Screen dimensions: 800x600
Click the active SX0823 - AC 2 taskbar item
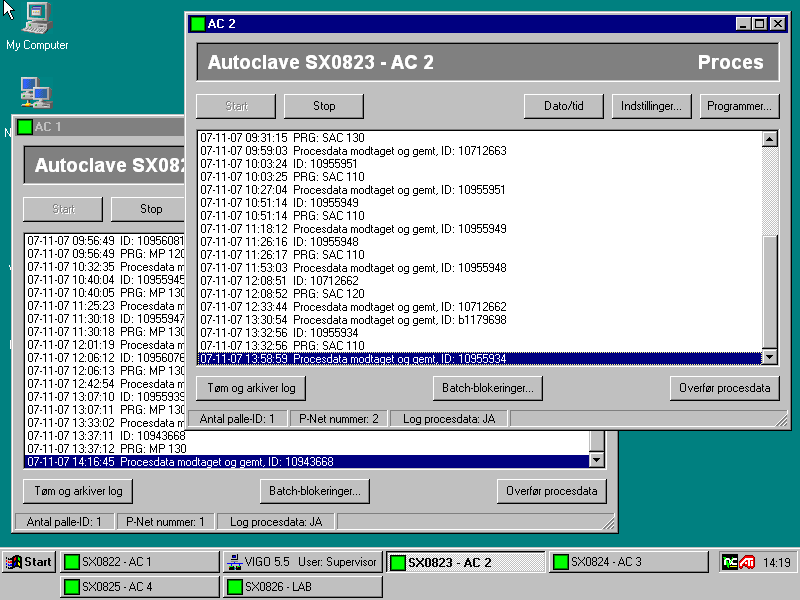466,562
